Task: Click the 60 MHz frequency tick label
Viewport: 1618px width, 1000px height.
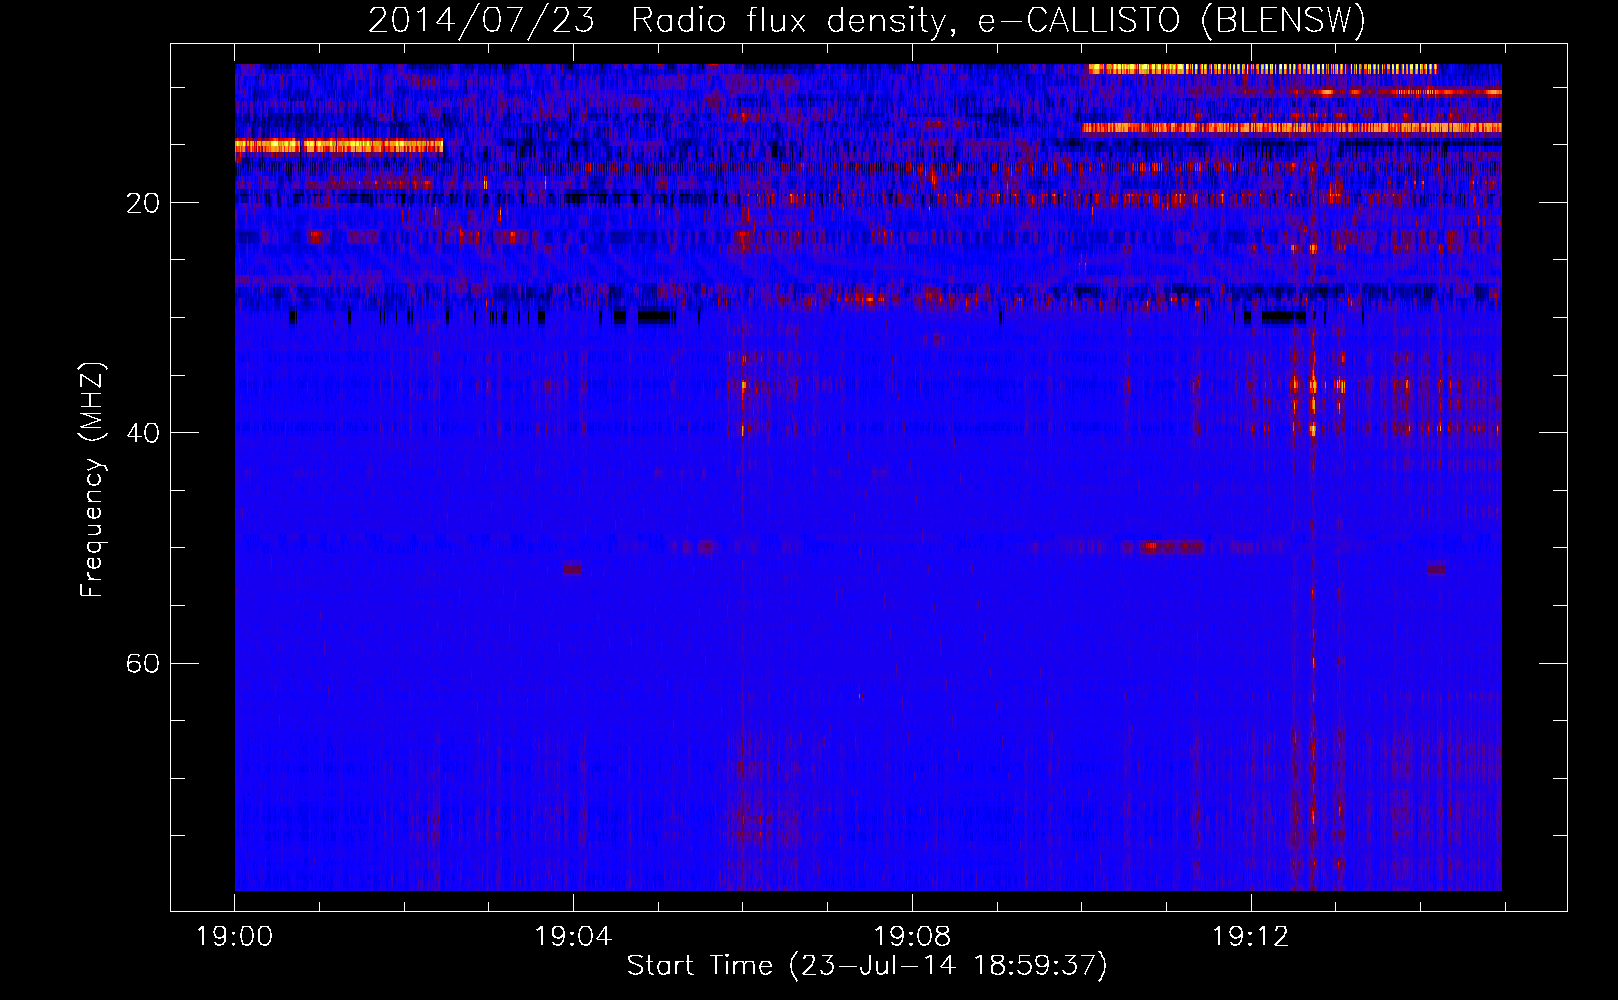Action: tap(143, 663)
